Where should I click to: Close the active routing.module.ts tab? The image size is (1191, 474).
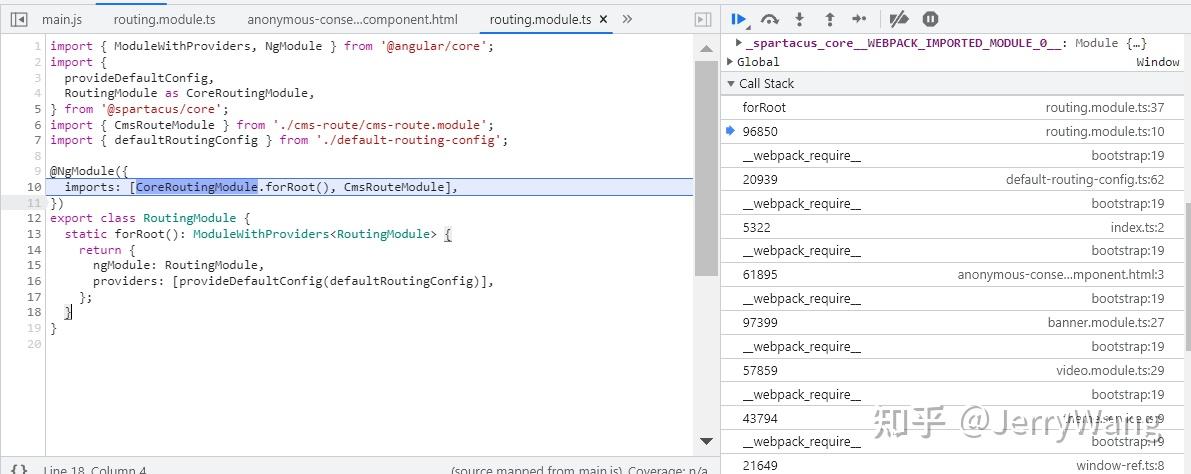point(604,21)
